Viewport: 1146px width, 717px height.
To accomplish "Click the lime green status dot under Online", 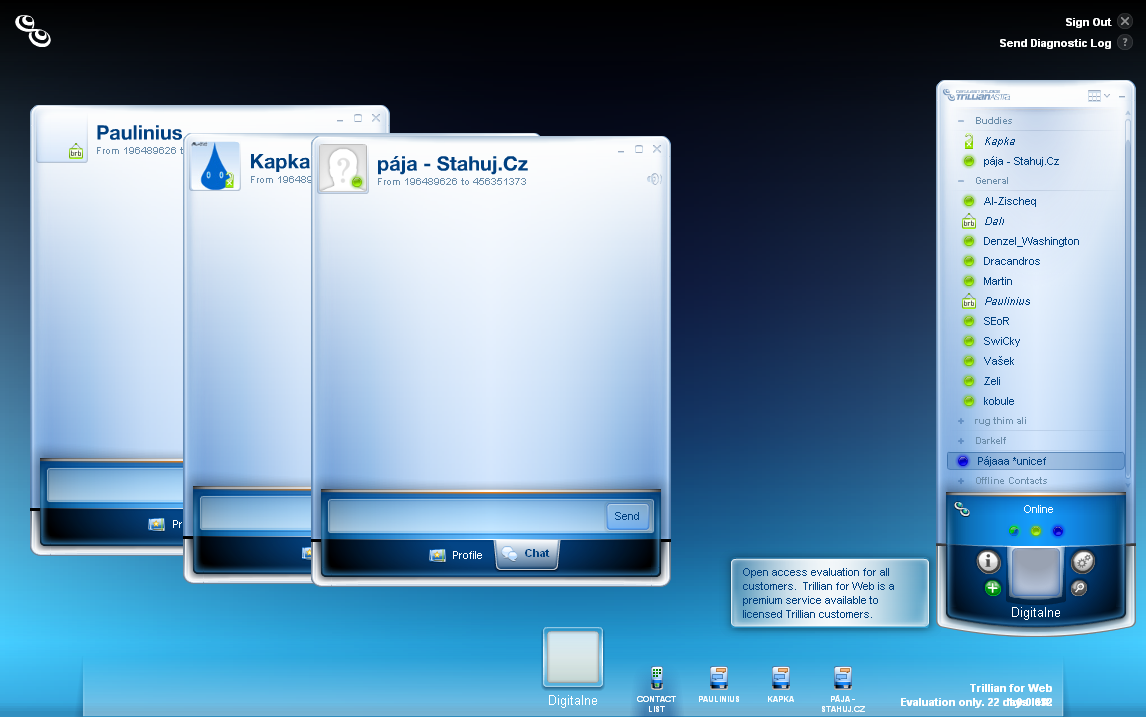I will pyautogui.click(x=1036, y=531).
